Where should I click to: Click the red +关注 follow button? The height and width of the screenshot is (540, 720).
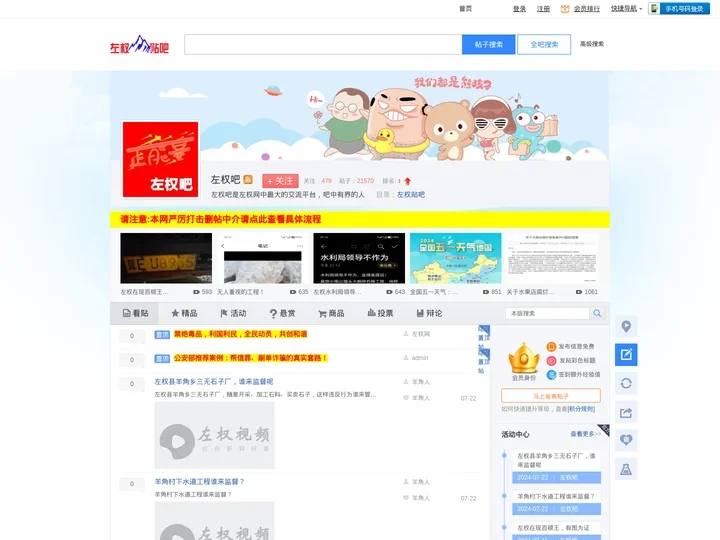tap(280, 181)
